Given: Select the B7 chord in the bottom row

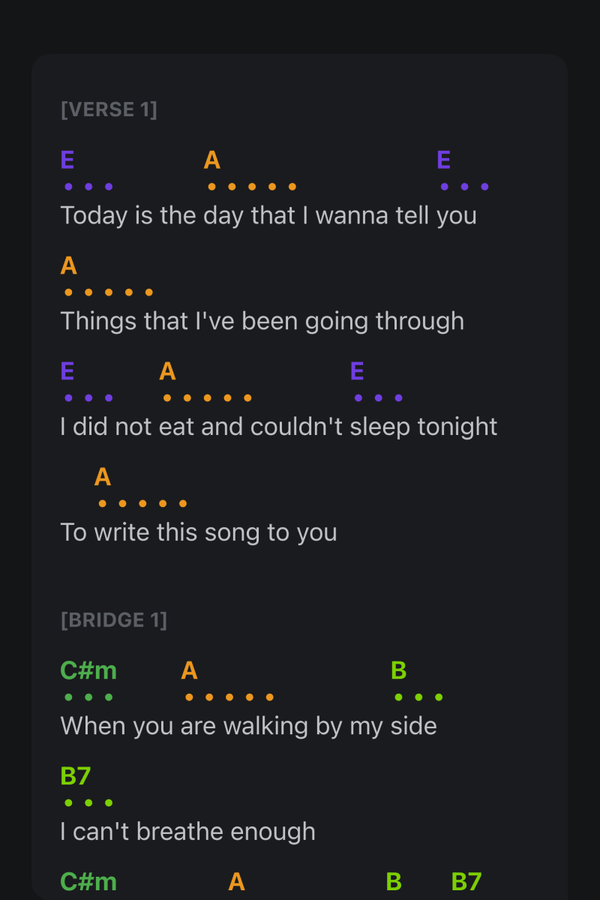Looking at the screenshot, I should 466,882.
